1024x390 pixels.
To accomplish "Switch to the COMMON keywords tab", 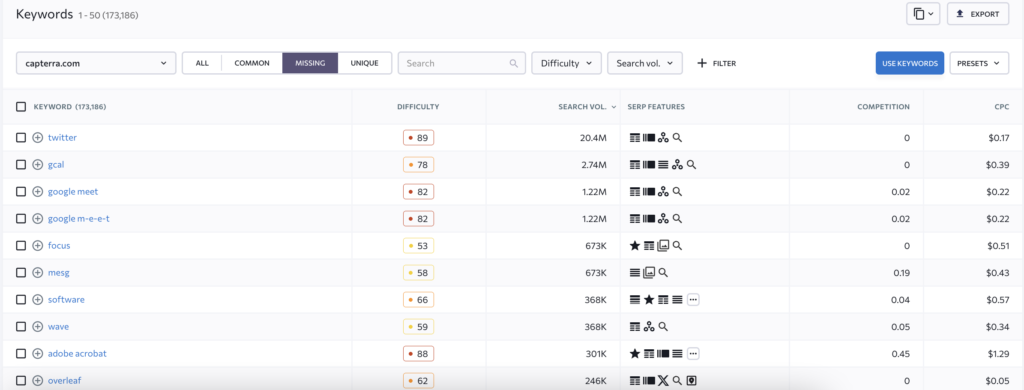I will 252,63.
